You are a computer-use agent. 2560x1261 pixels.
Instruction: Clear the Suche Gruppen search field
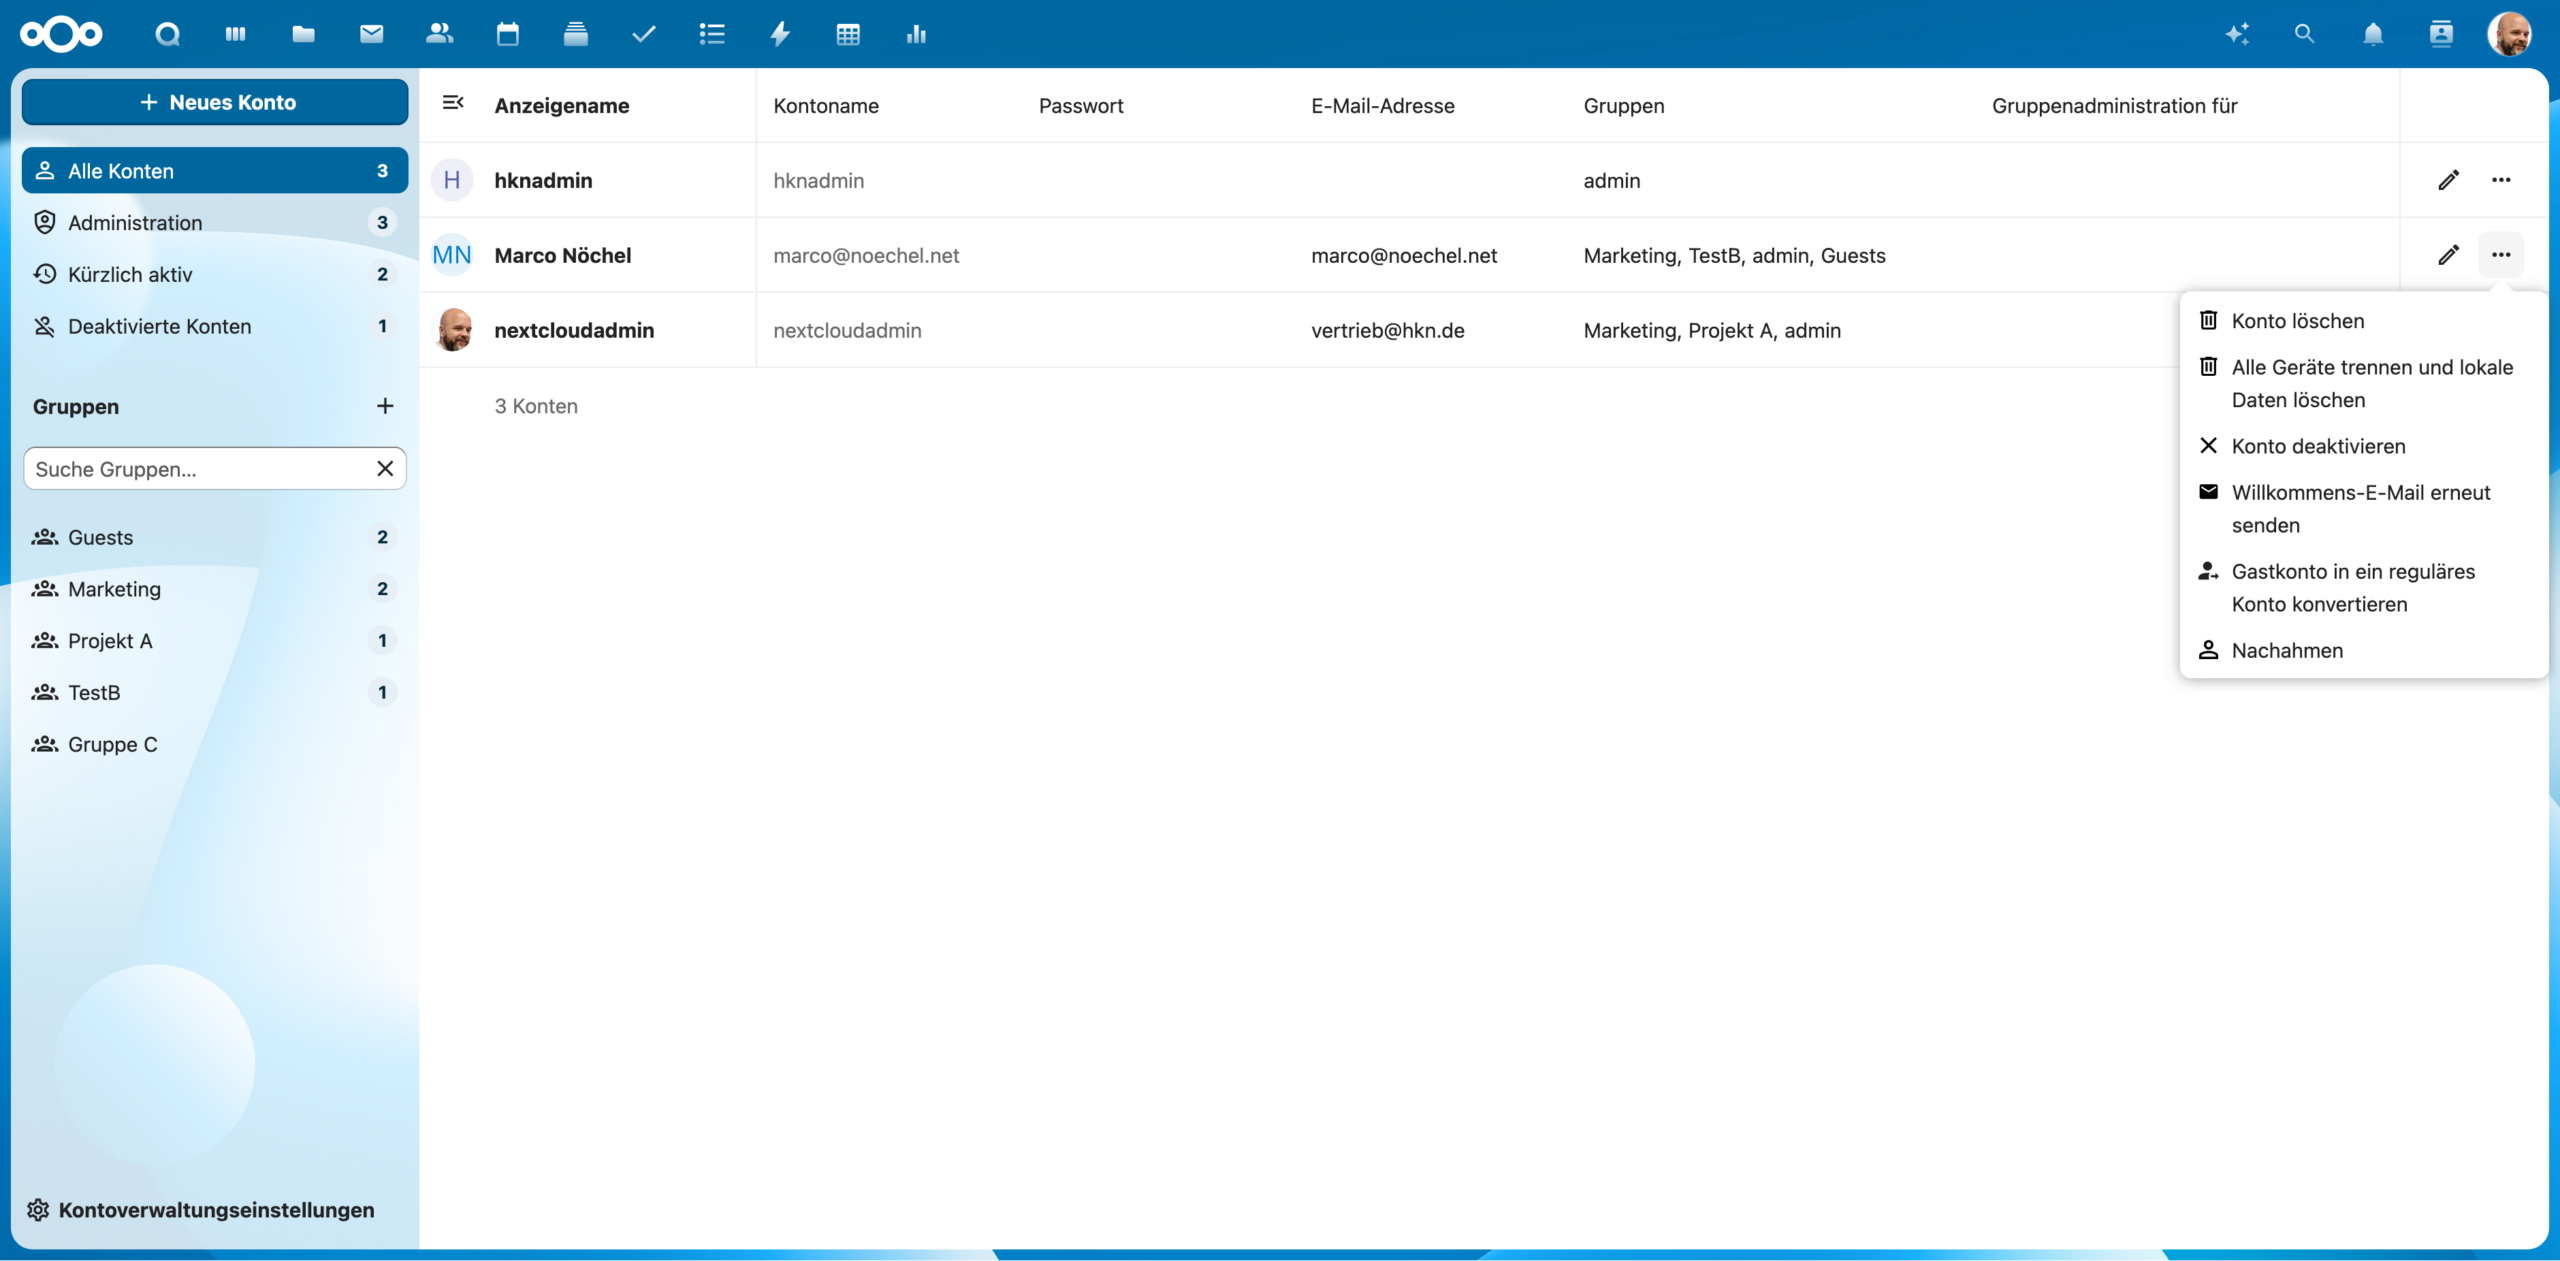(386, 468)
